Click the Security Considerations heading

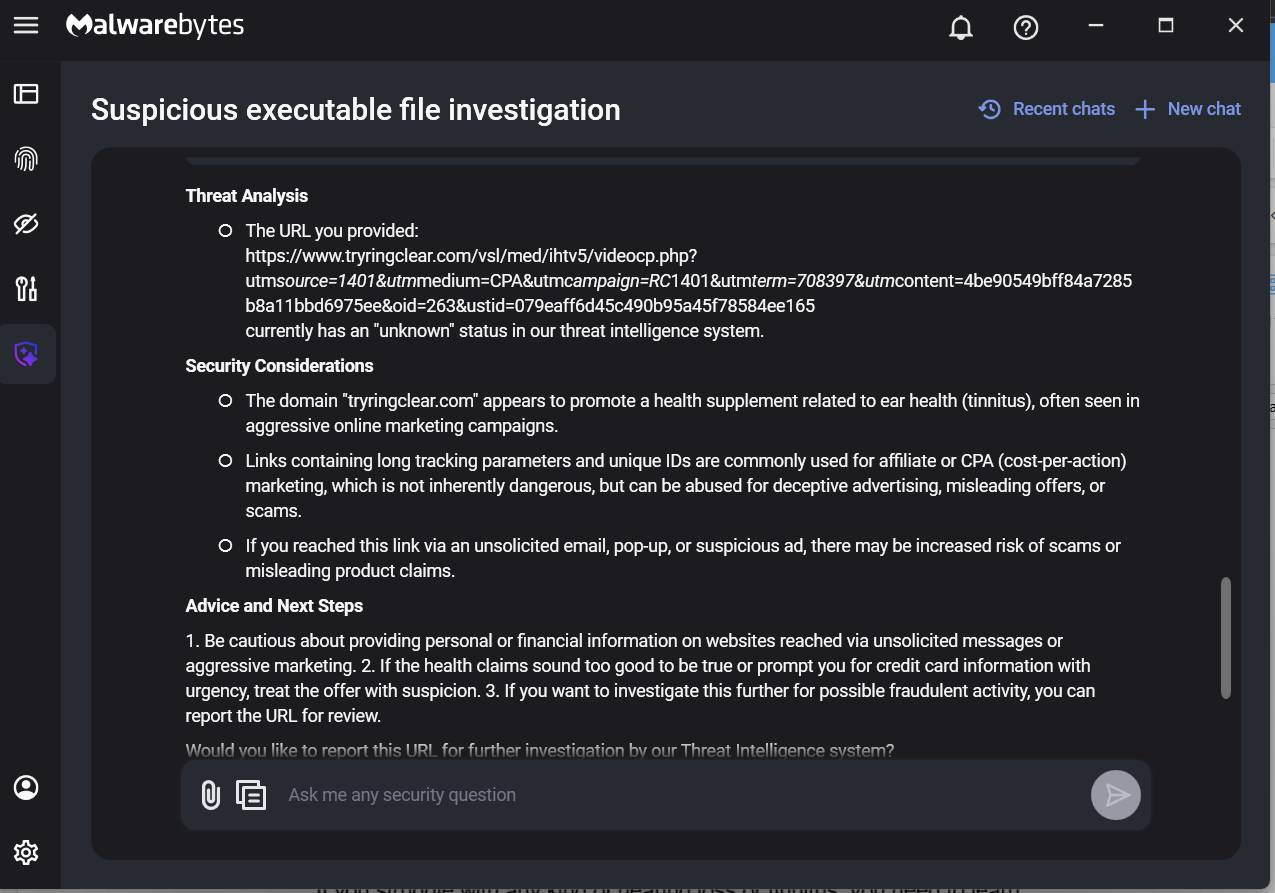coord(279,366)
